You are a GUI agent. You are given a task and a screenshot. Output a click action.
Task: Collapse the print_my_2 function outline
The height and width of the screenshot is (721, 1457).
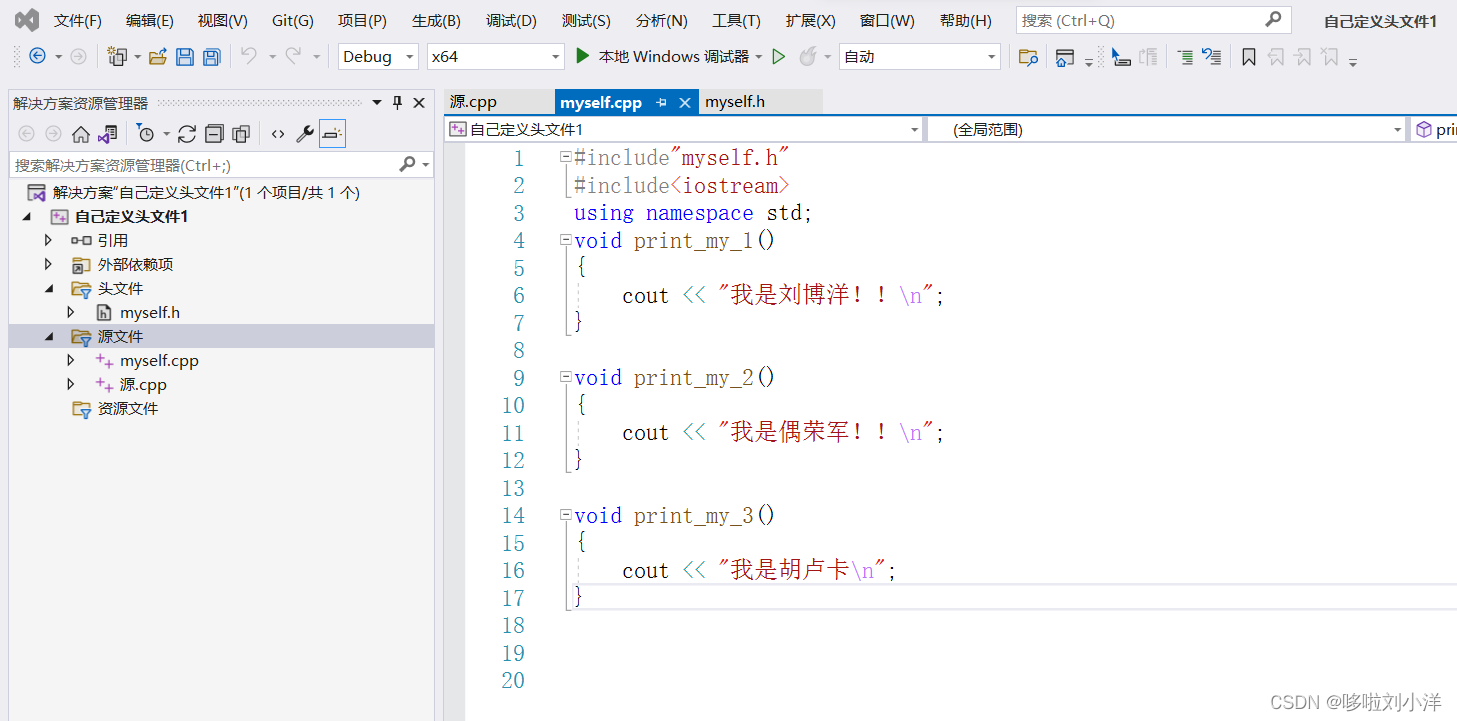pos(566,377)
